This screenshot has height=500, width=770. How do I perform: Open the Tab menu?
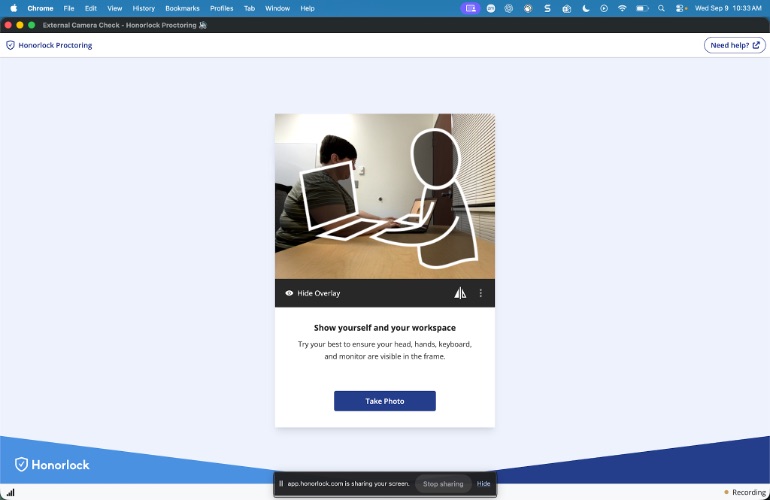tap(249, 8)
